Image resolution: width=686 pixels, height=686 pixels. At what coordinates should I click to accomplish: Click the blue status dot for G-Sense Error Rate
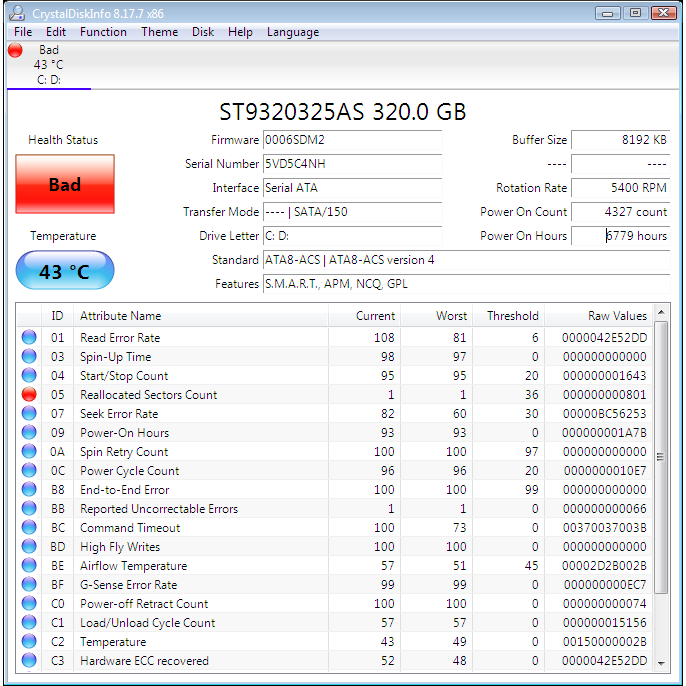[29, 584]
